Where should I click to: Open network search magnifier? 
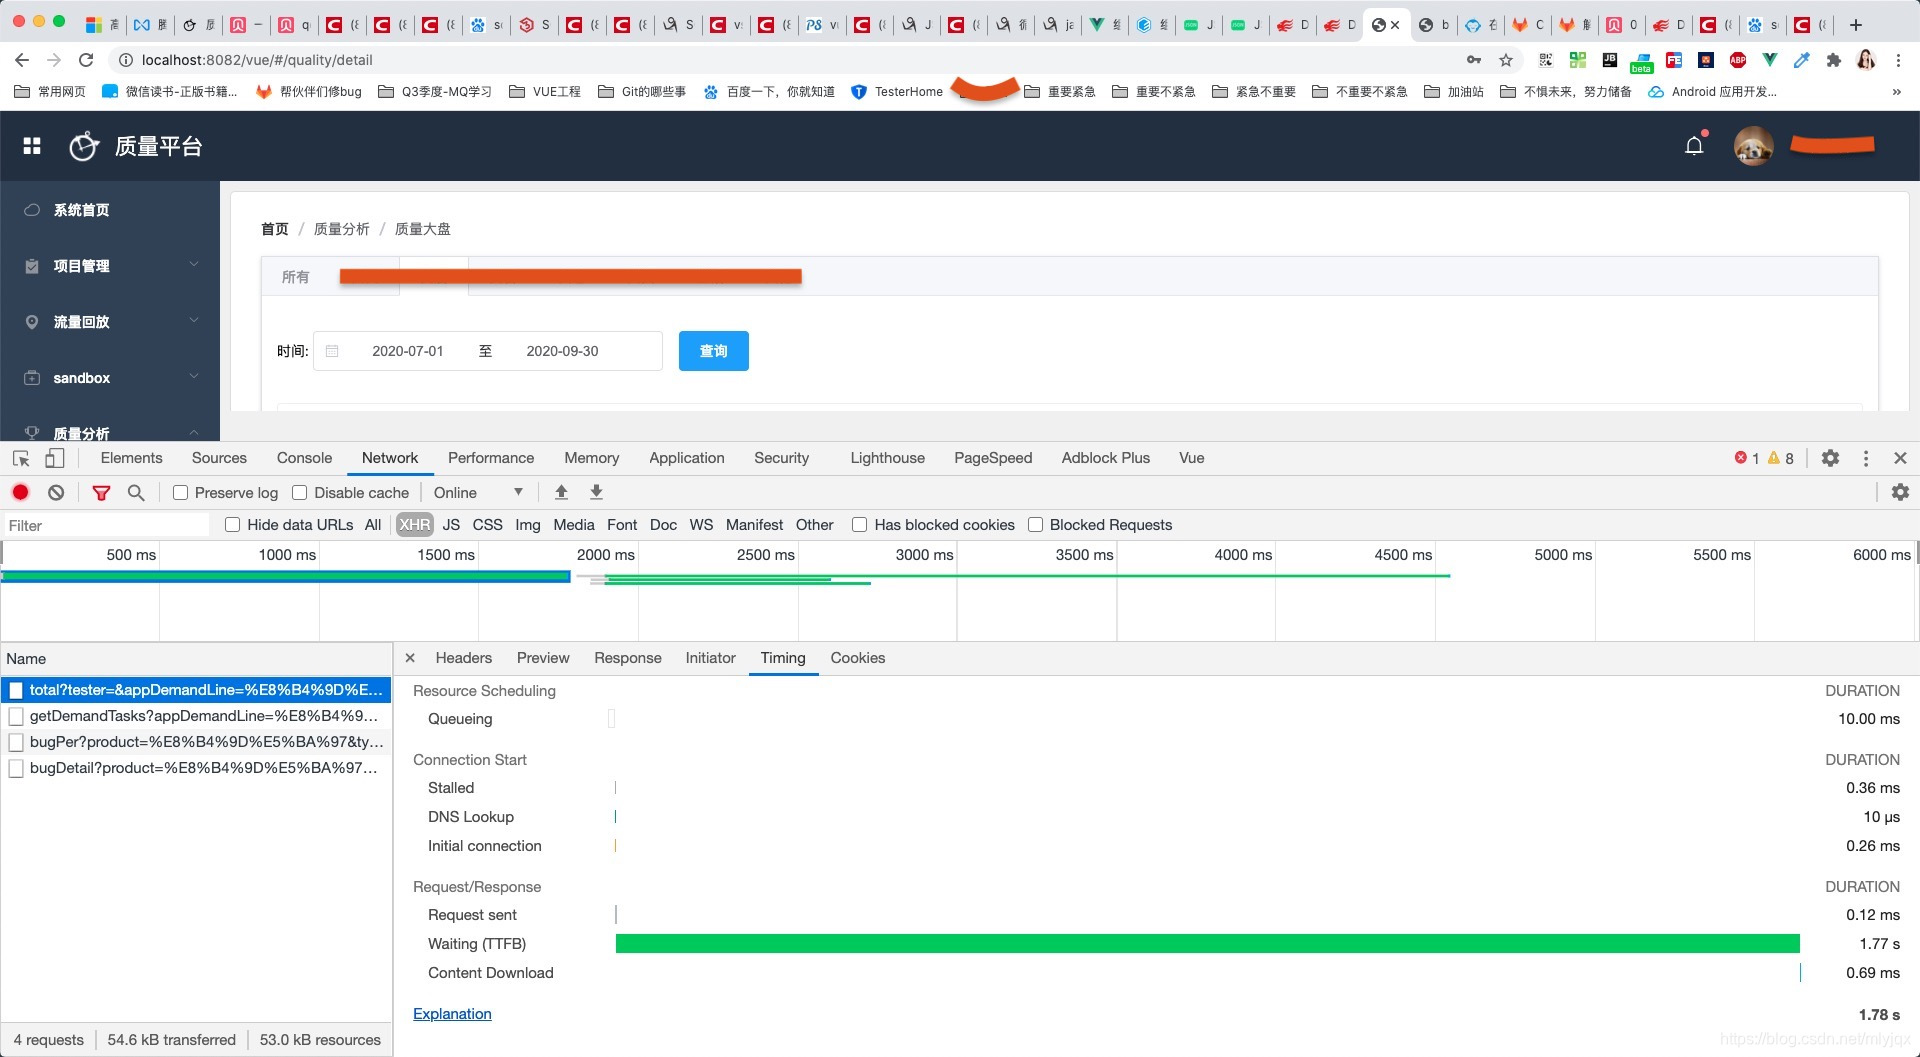pyautogui.click(x=136, y=492)
